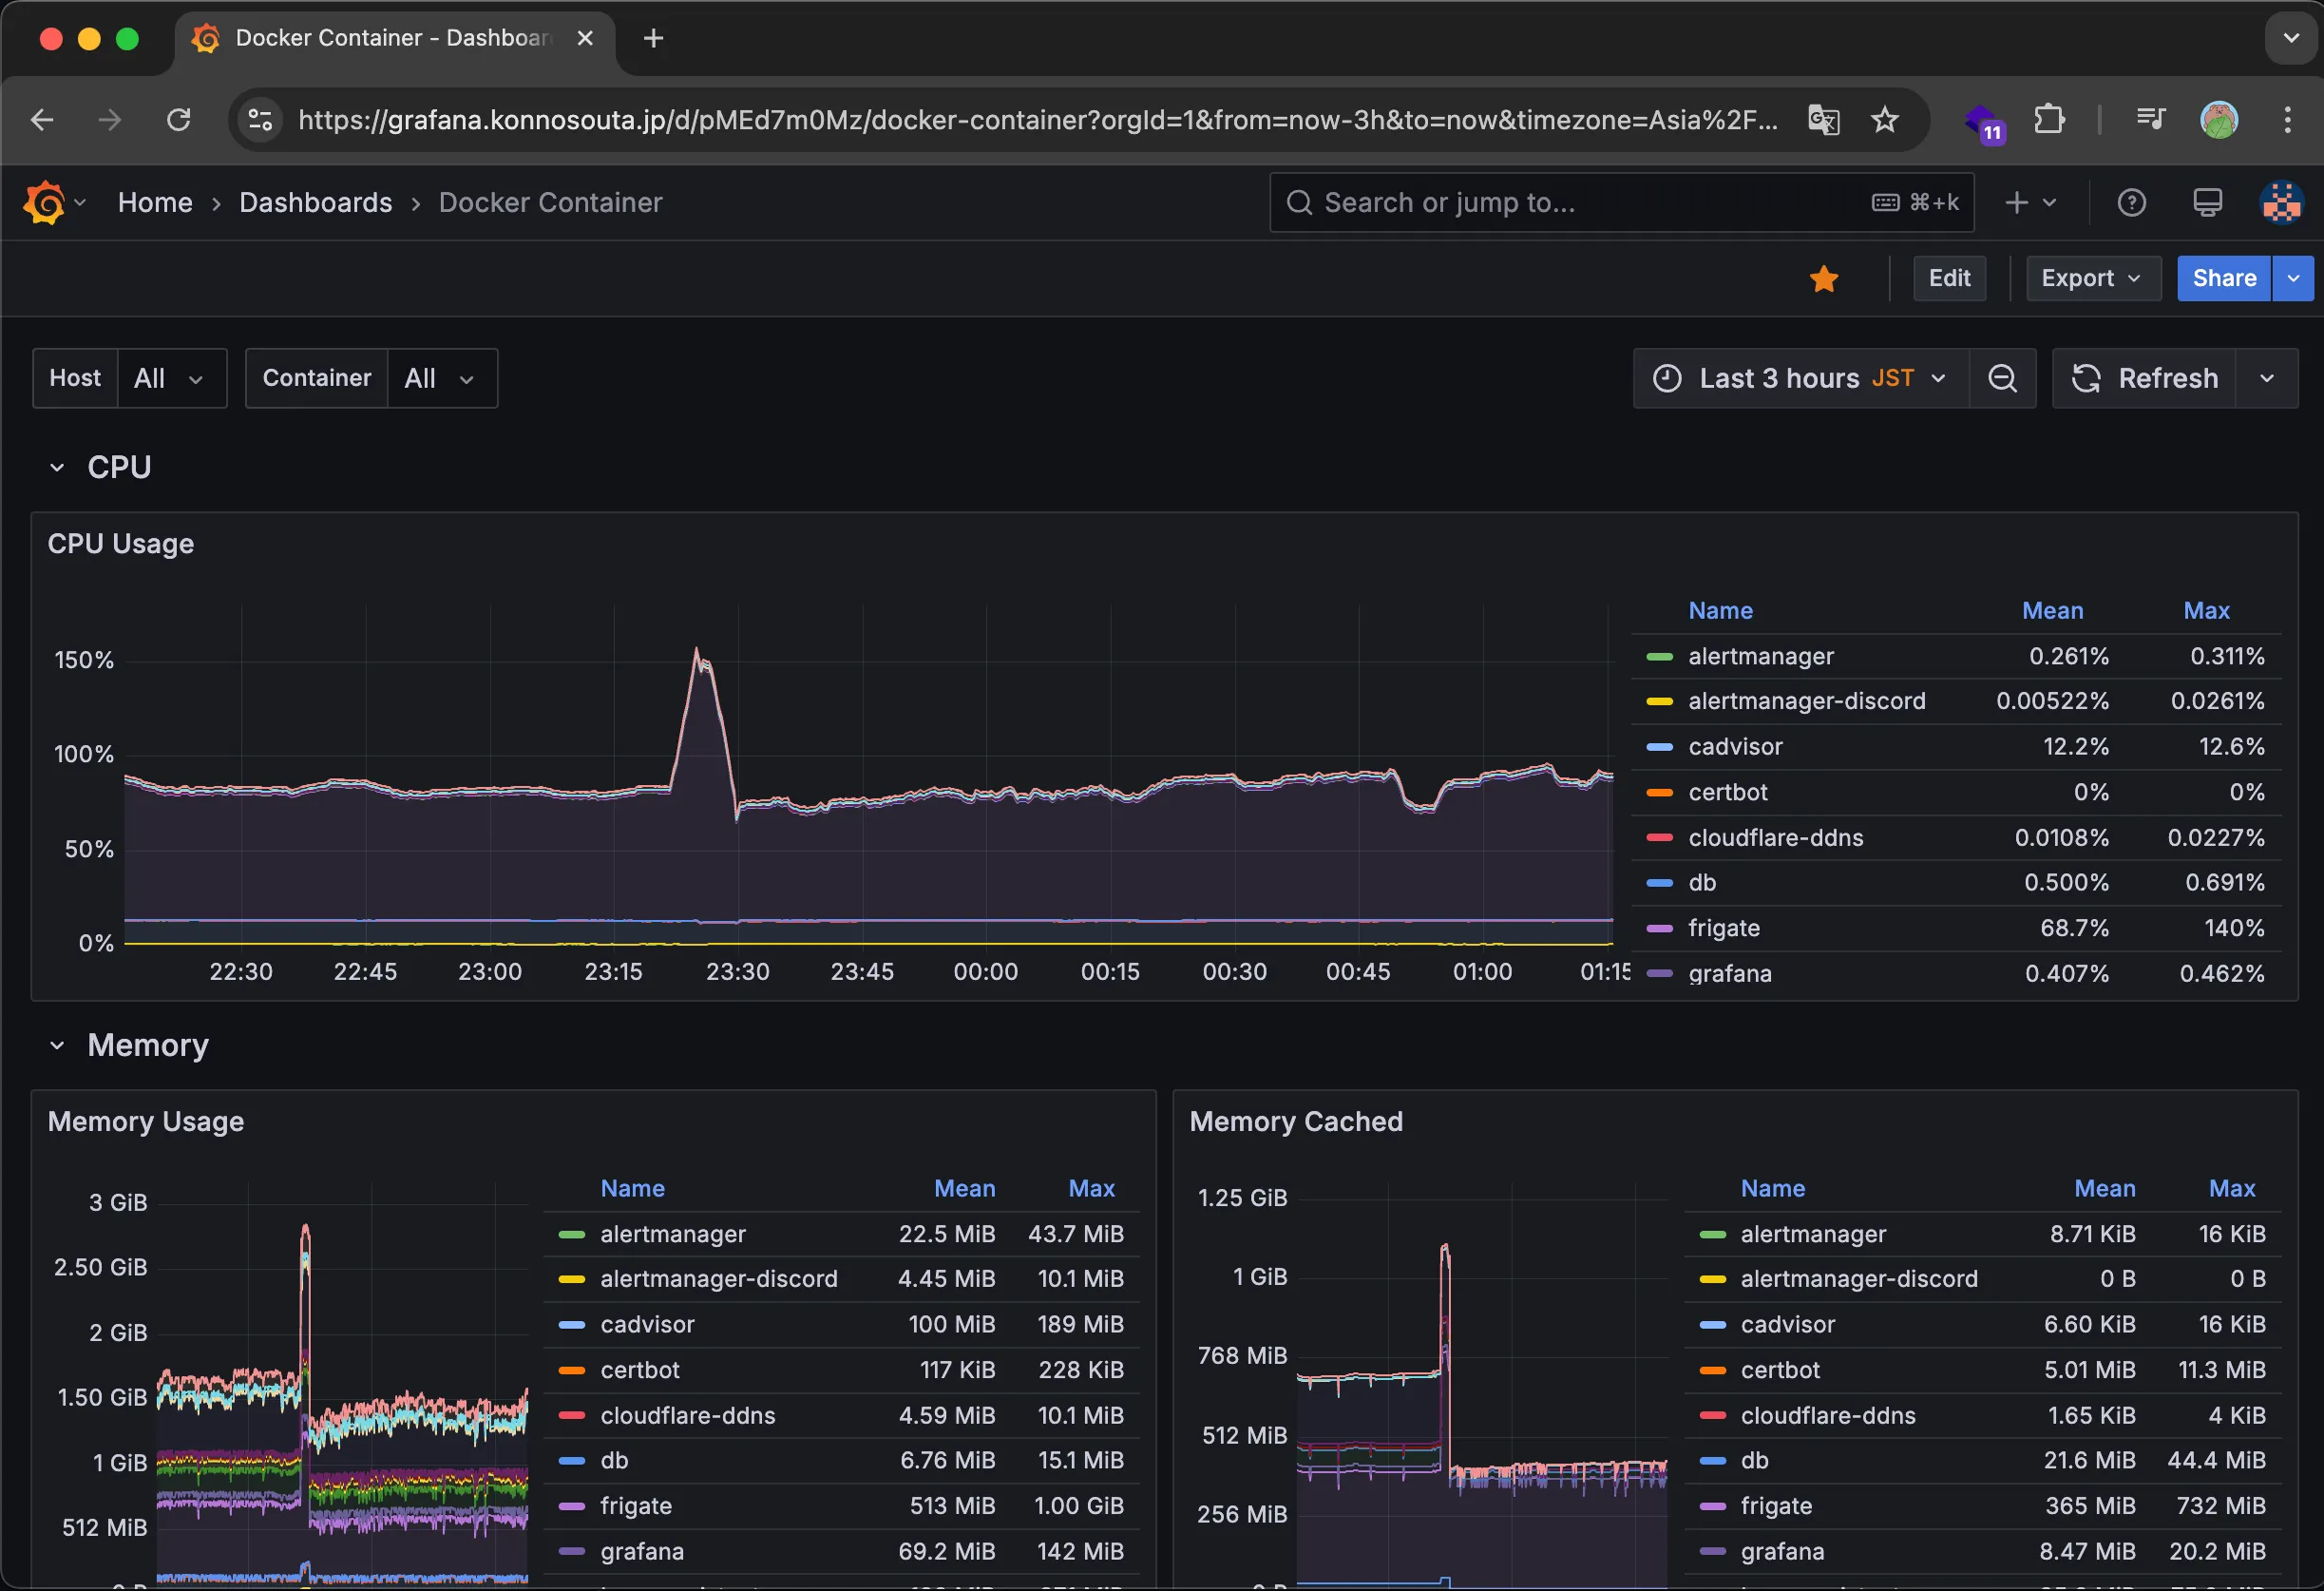Toggle frigate series in CPU Usage legend
This screenshot has width=2324, height=1591.
(x=1723, y=928)
